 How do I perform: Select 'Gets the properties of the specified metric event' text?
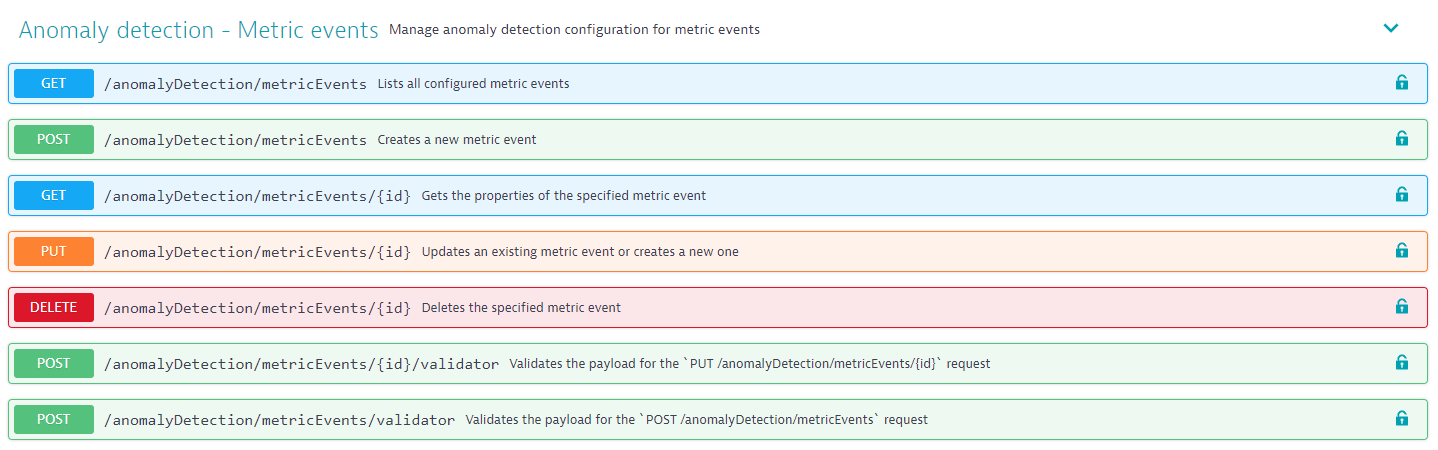pyautogui.click(x=564, y=196)
